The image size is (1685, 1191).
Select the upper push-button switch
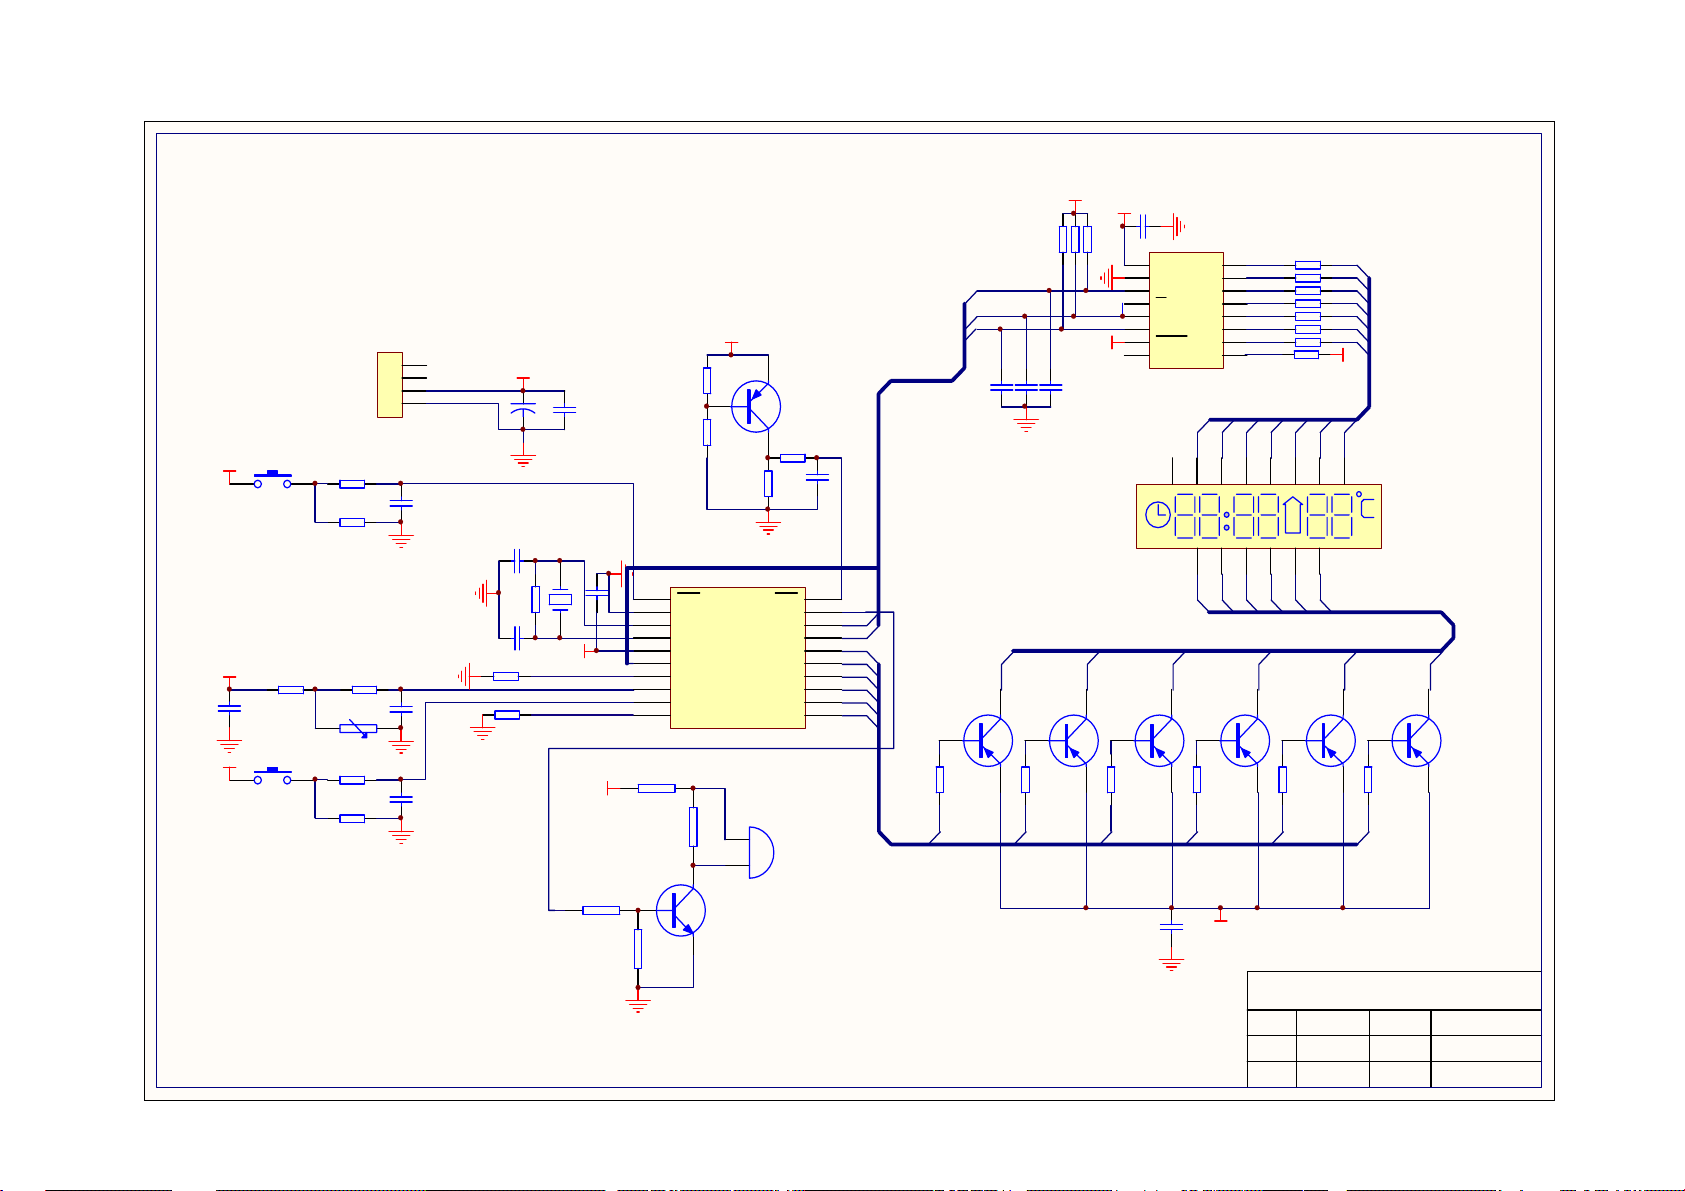click(272, 480)
